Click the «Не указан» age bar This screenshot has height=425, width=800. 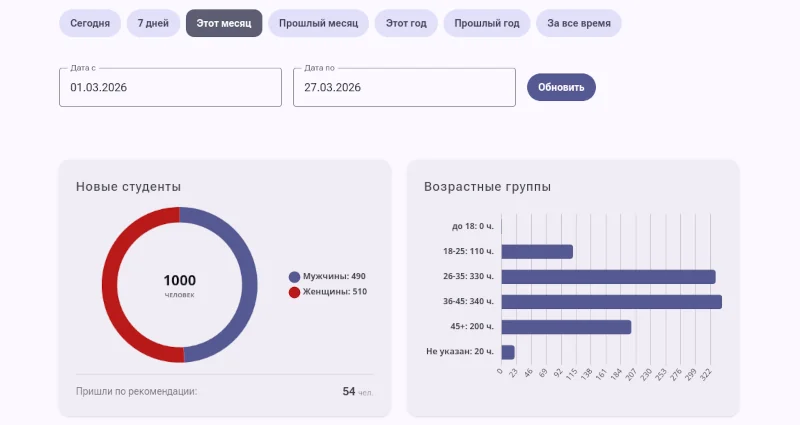pos(508,352)
